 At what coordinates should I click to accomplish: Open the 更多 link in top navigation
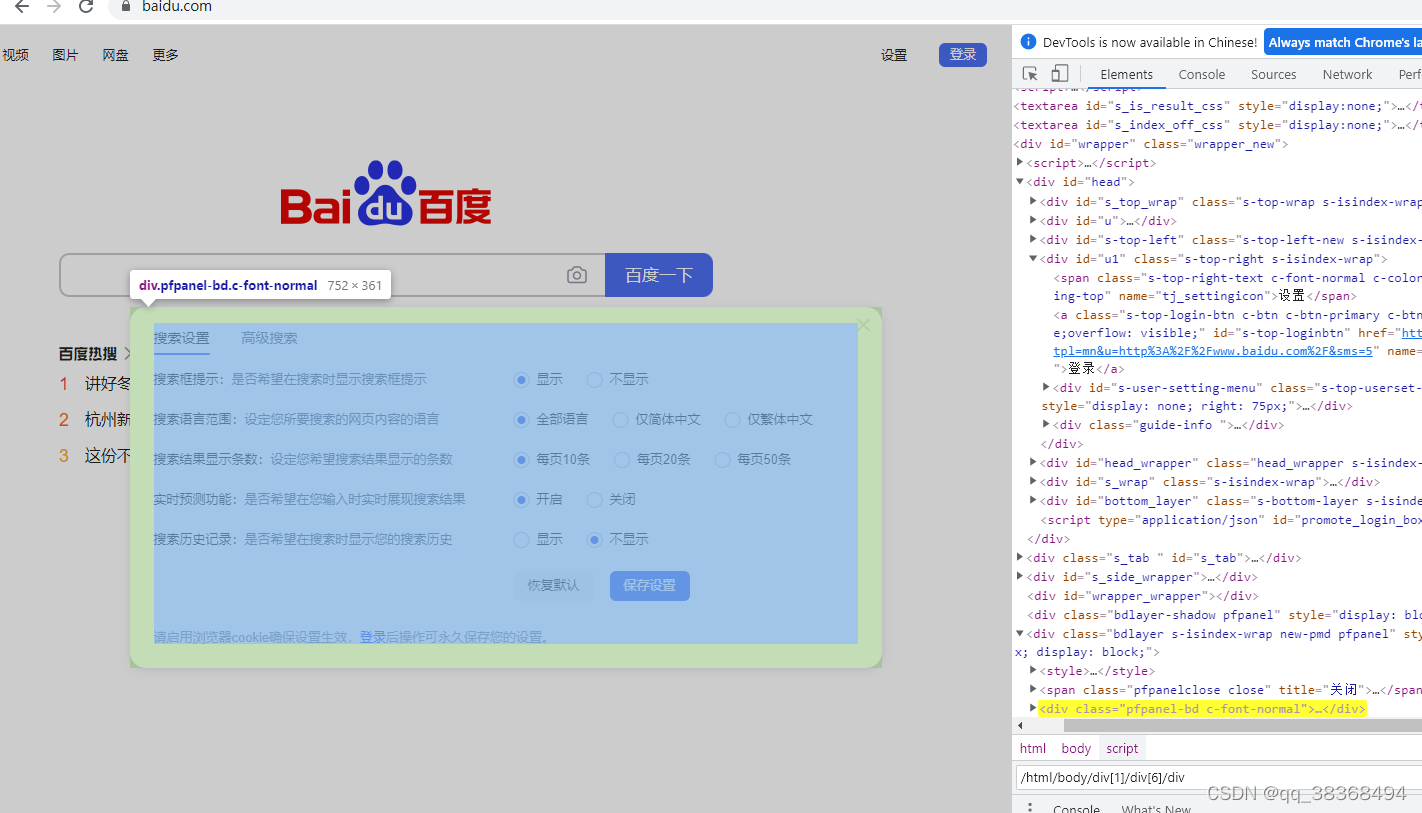pyautogui.click(x=165, y=55)
